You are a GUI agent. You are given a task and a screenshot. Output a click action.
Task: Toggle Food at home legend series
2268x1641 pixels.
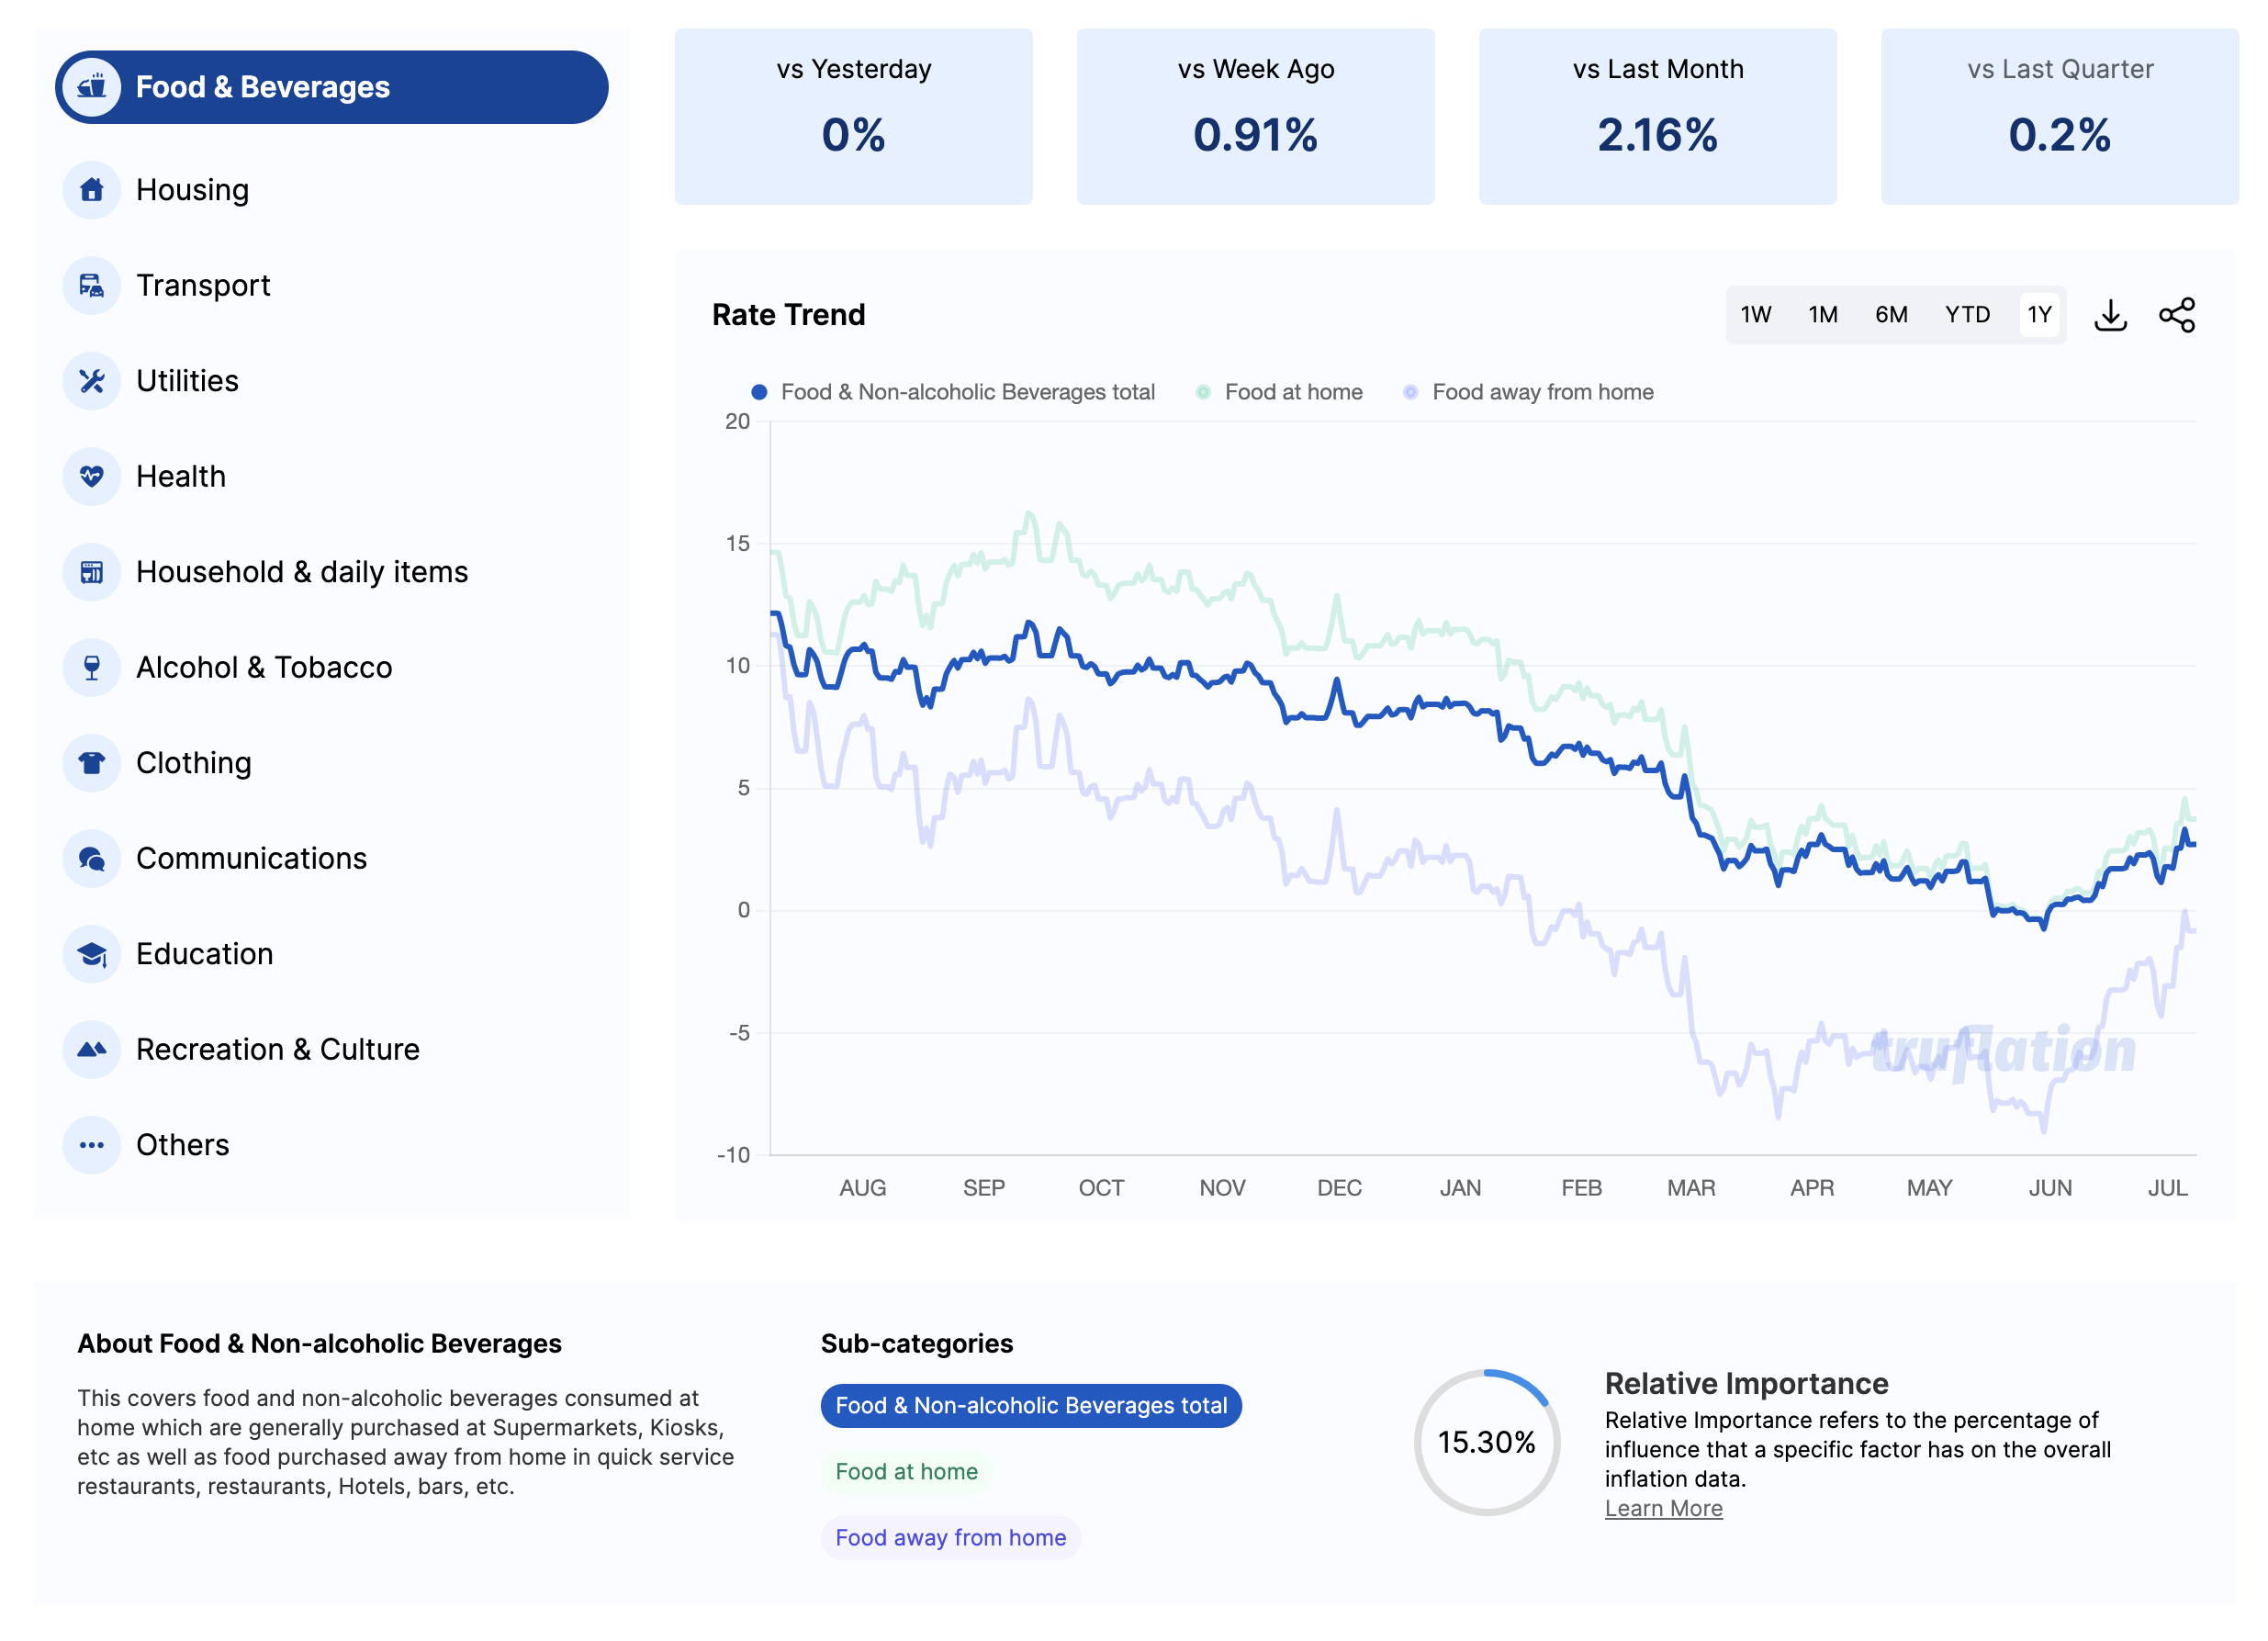[x=1291, y=392]
